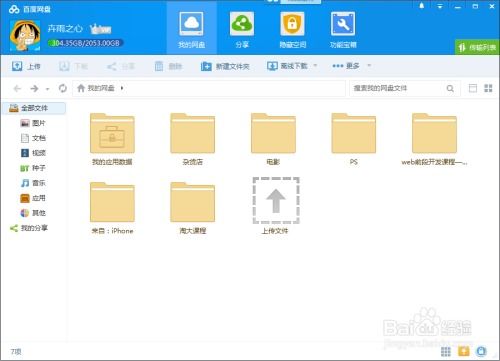Open 我的分享 in the sidebar
Image resolution: width=500 pixels, height=361 pixels.
29,228
